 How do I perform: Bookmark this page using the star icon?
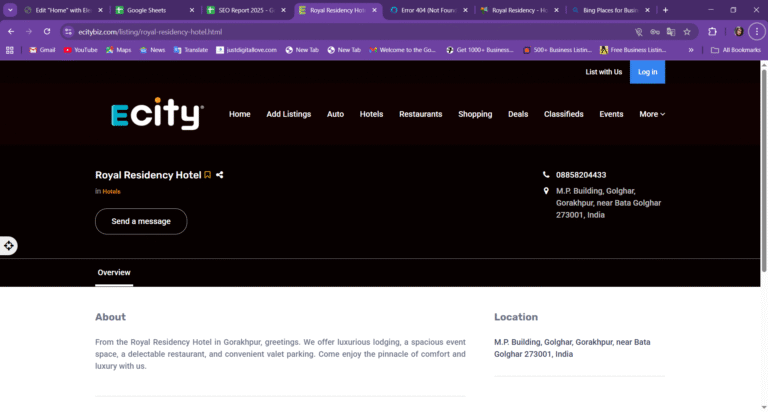687,32
